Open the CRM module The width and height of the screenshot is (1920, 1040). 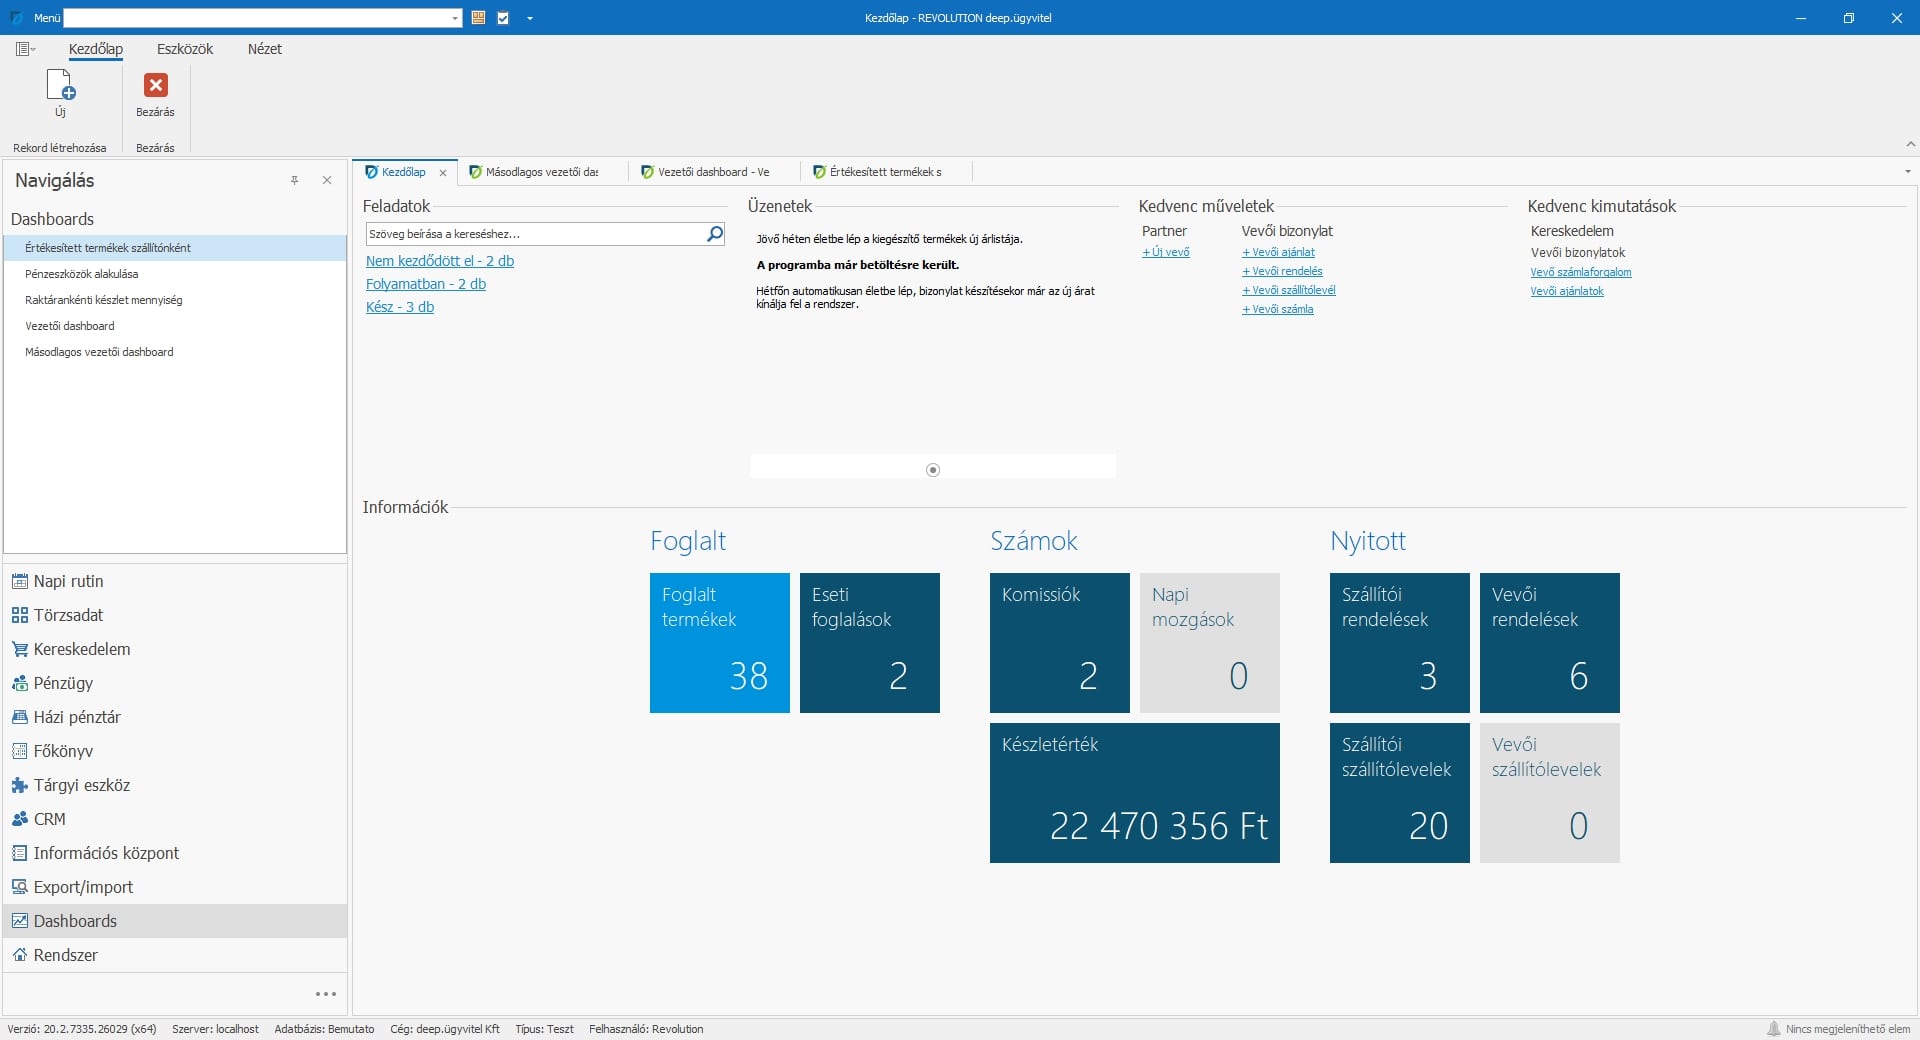49,819
